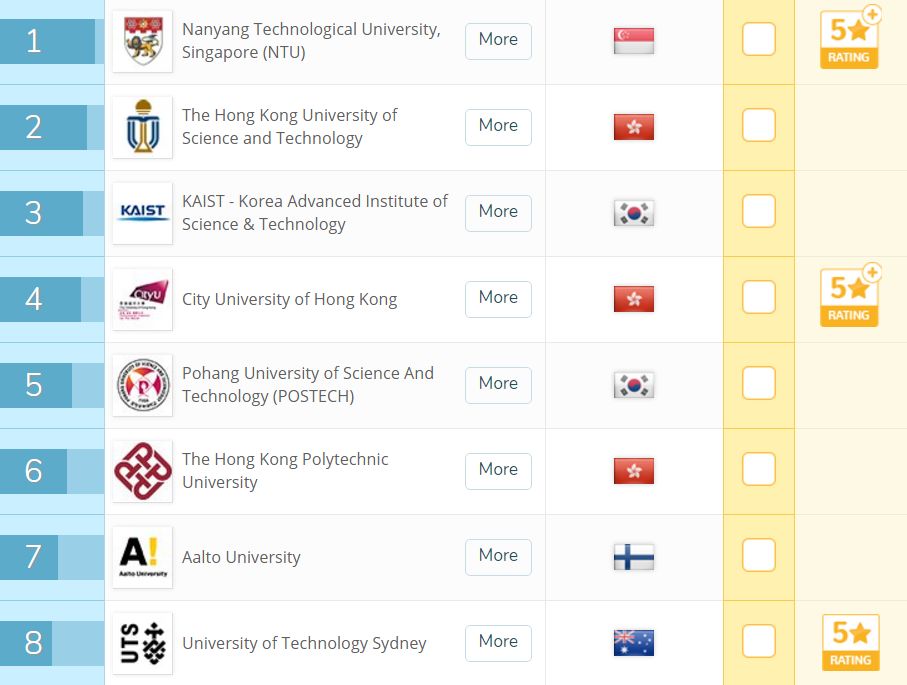This screenshot has width=907, height=685.
Task: Click the rank 1 score bar
Action: tap(48, 41)
